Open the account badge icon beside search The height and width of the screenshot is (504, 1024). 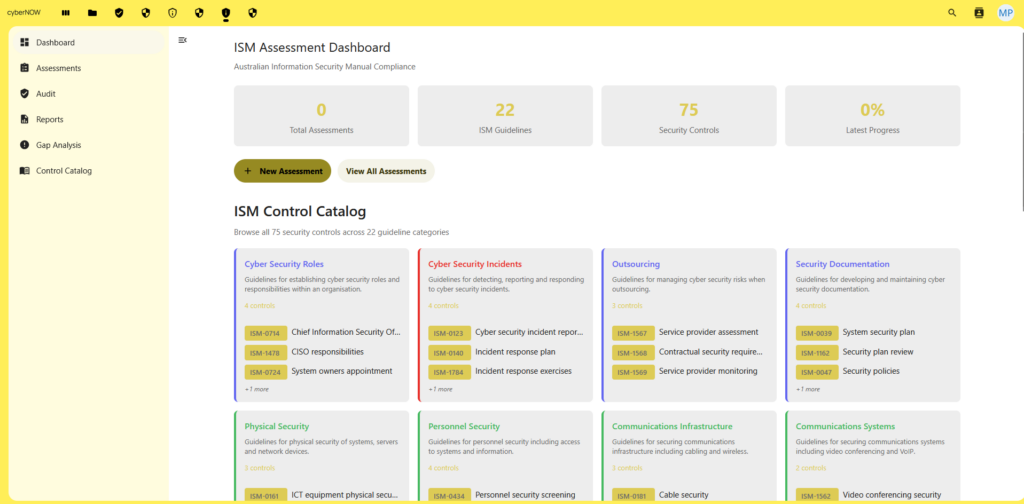click(979, 13)
